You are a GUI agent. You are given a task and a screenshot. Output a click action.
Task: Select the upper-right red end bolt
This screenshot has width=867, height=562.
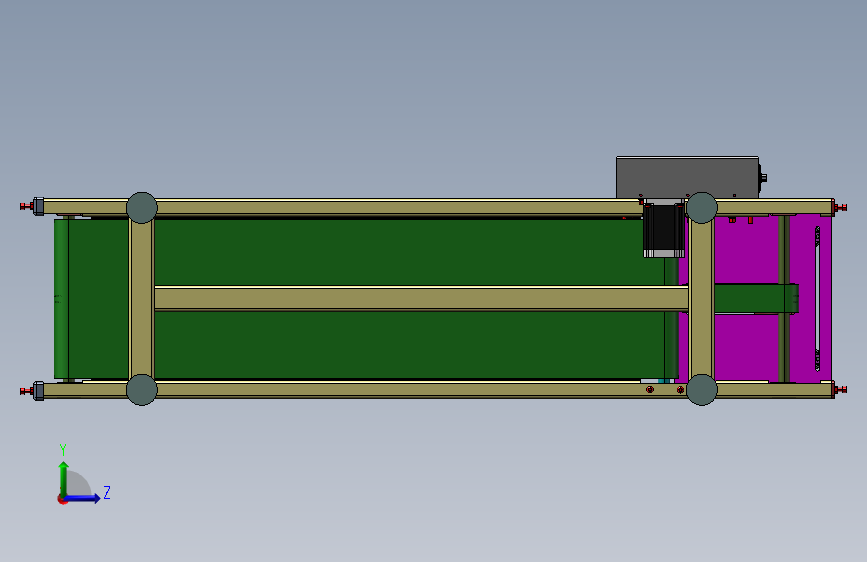(840, 208)
